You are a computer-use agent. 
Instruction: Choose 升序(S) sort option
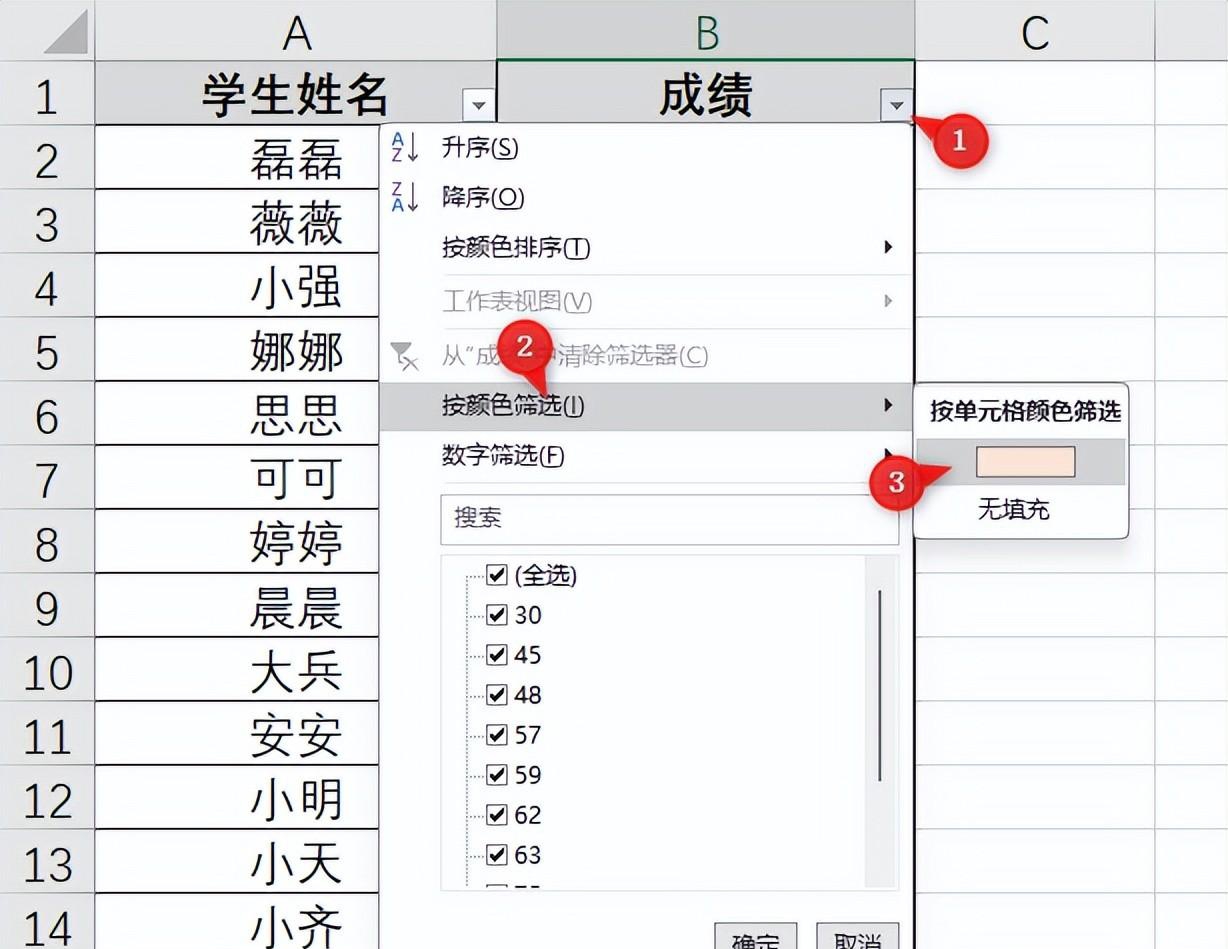(x=480, y=147)
